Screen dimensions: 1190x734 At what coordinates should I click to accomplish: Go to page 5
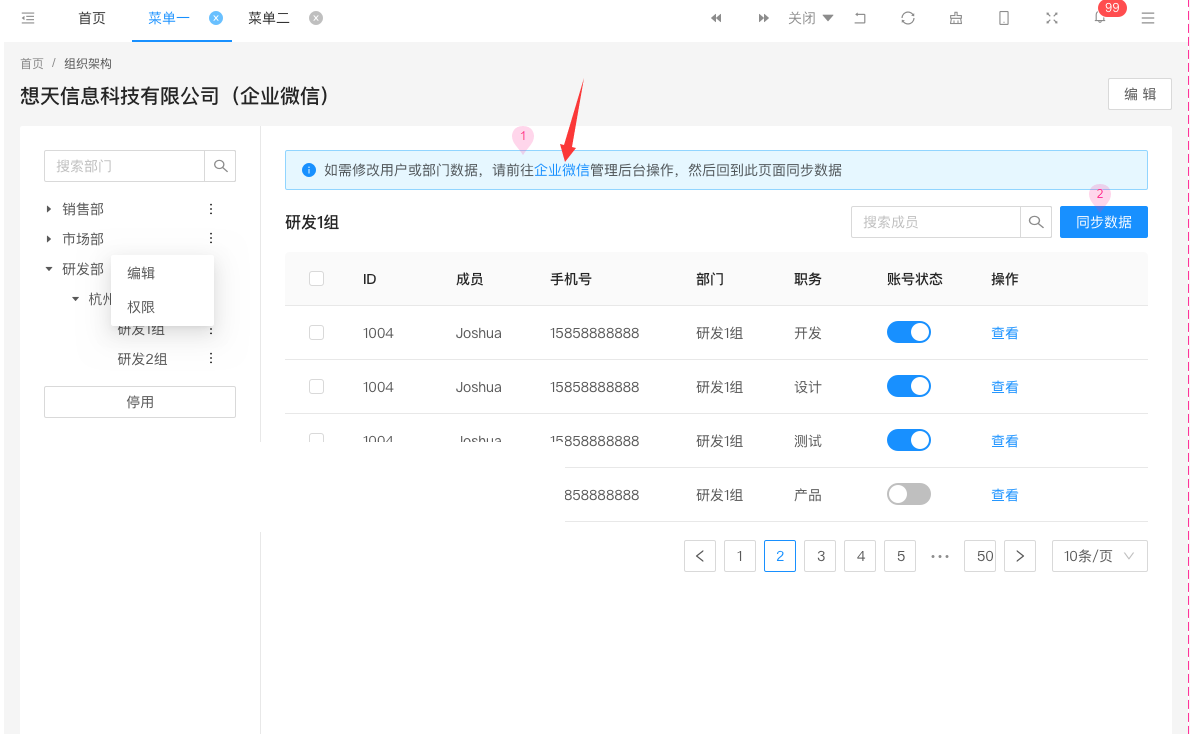(900, 556)
